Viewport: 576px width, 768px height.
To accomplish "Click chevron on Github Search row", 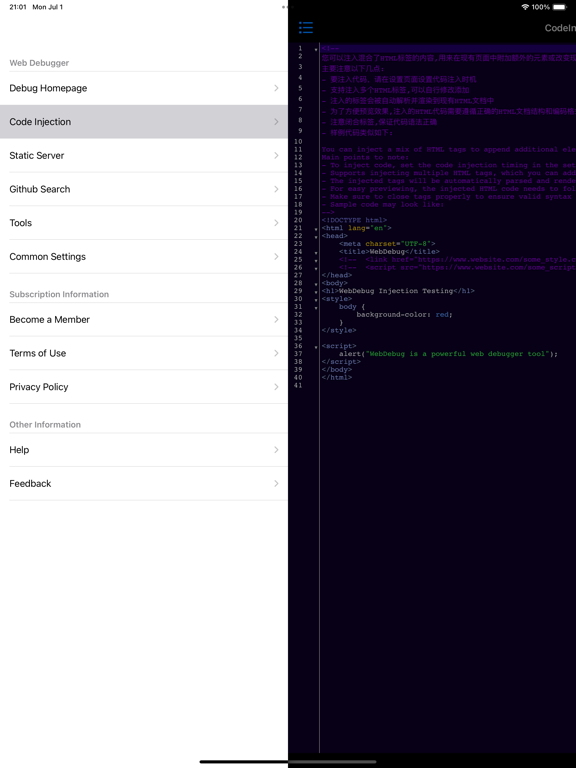I will coord(276,189).
